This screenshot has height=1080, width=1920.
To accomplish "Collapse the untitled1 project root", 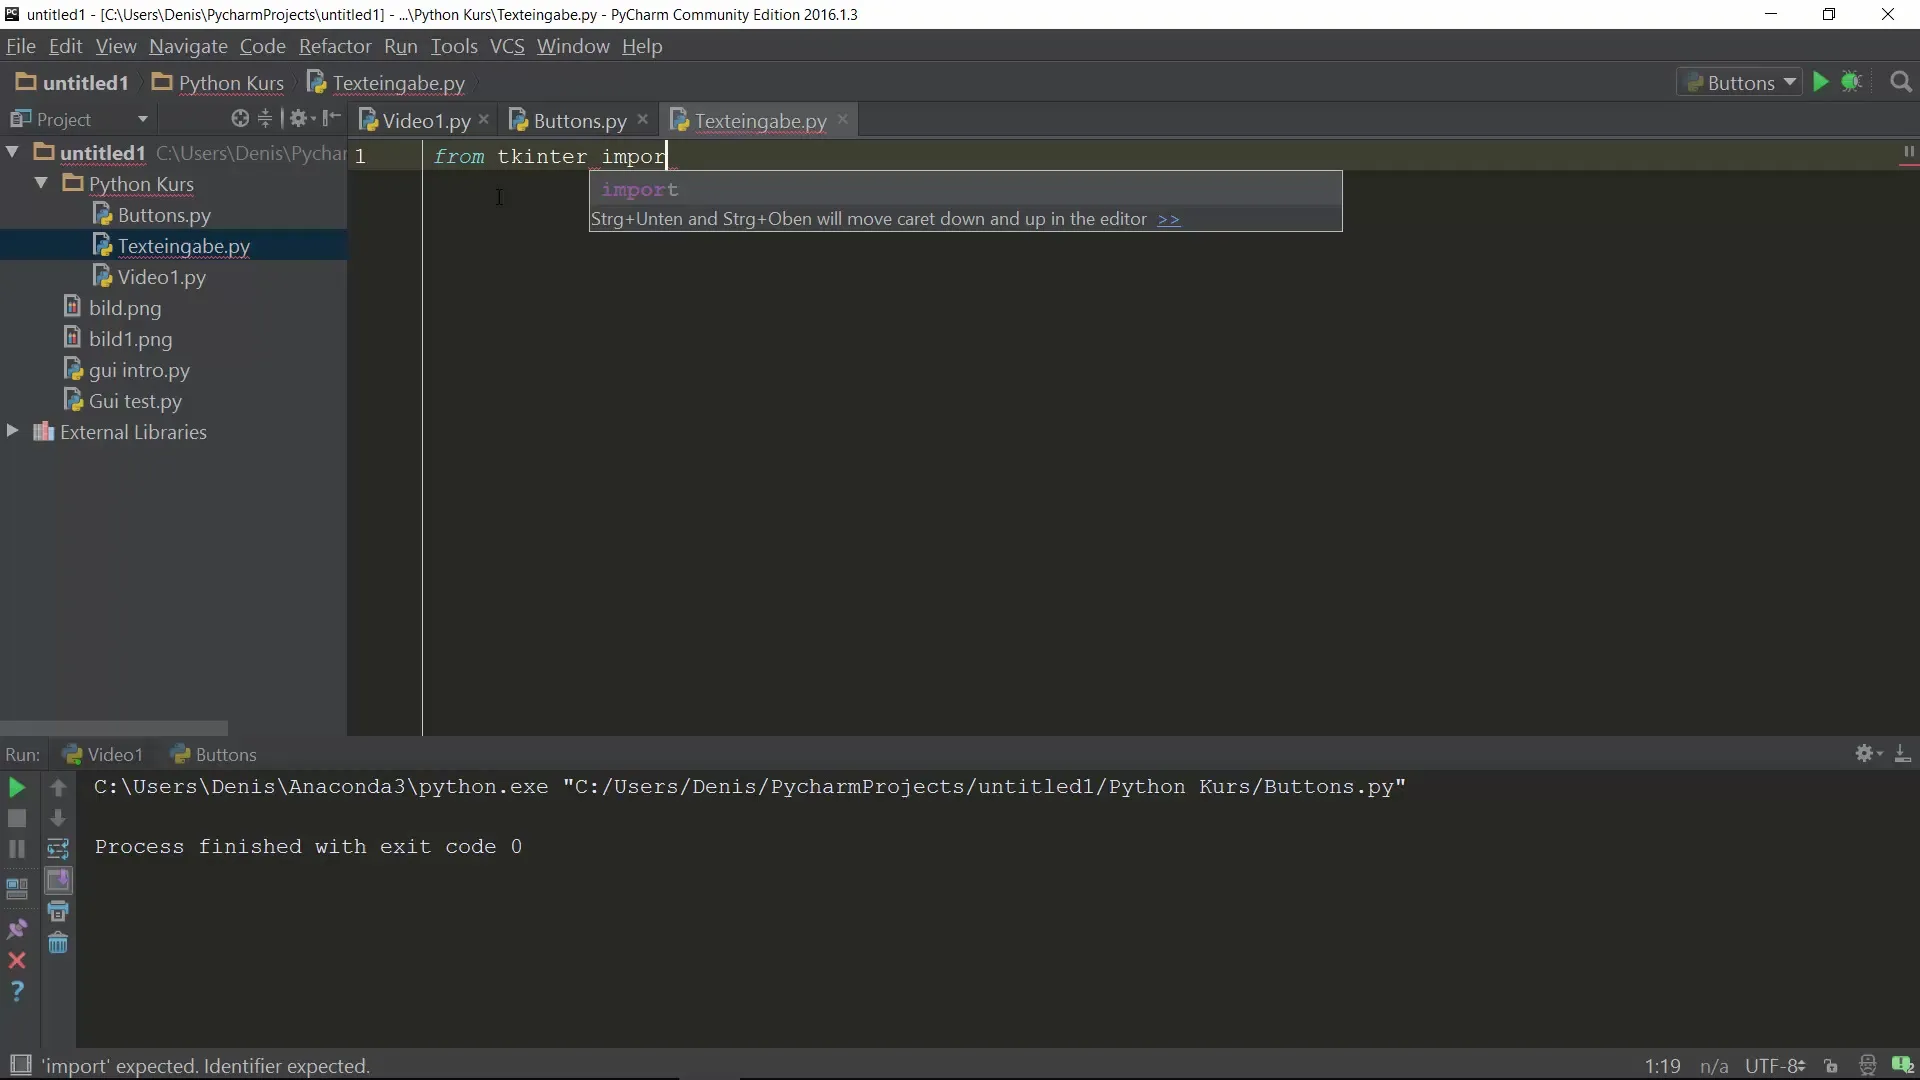I will (x=13, y=152).
